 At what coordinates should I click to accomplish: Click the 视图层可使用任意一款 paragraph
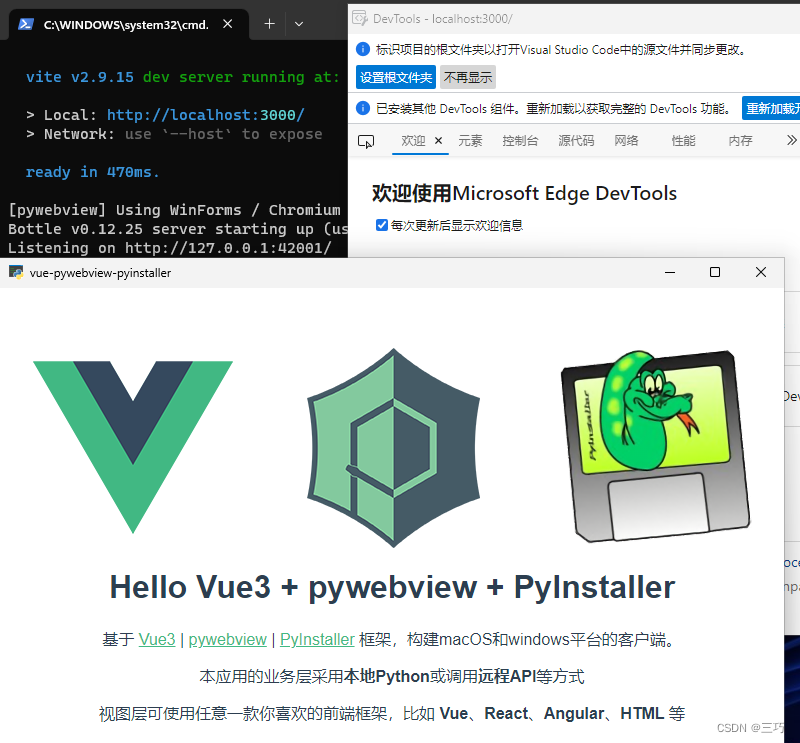(x=392, y=713)
